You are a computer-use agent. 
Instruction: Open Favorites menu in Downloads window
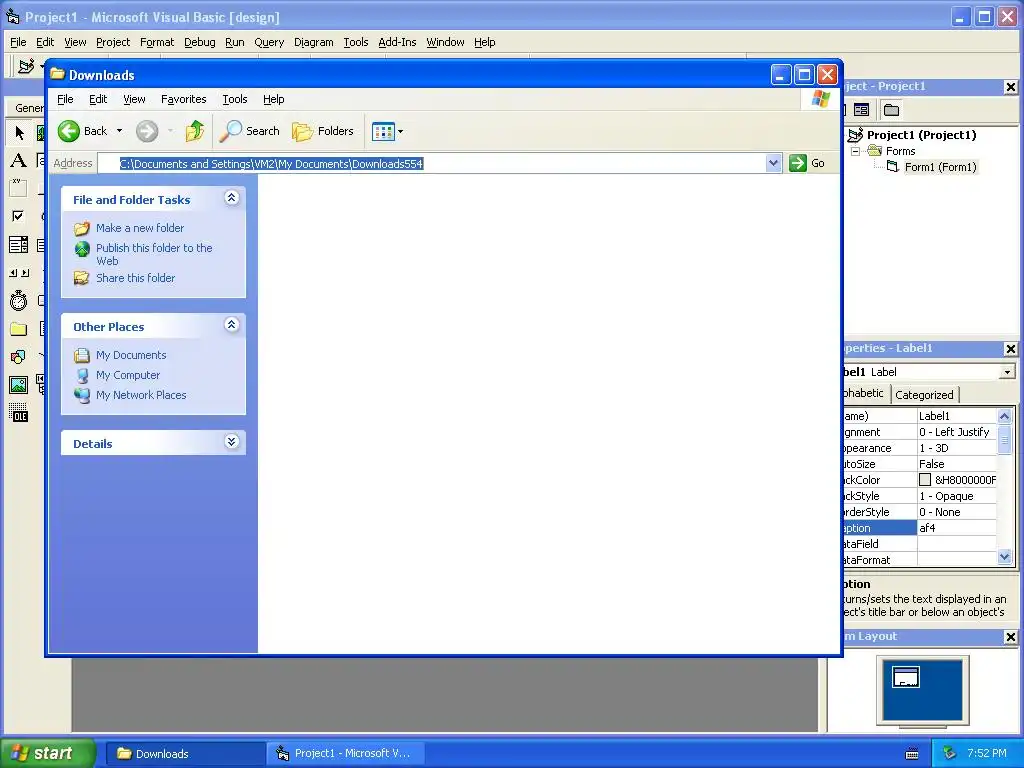click(184, 99)
